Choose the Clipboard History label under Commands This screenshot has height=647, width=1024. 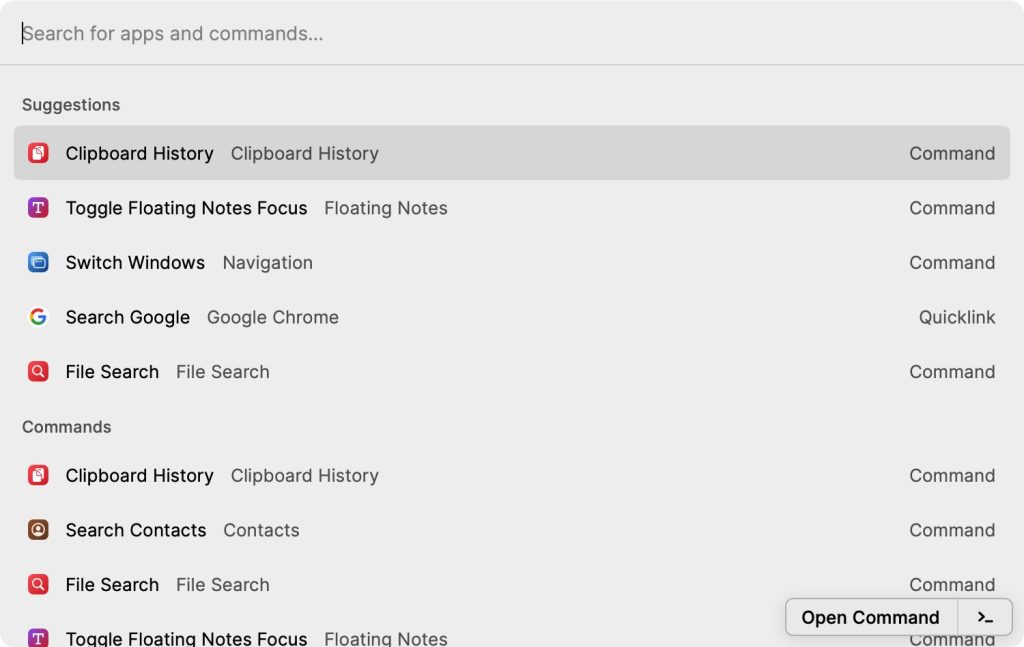(x=139, y=476)
